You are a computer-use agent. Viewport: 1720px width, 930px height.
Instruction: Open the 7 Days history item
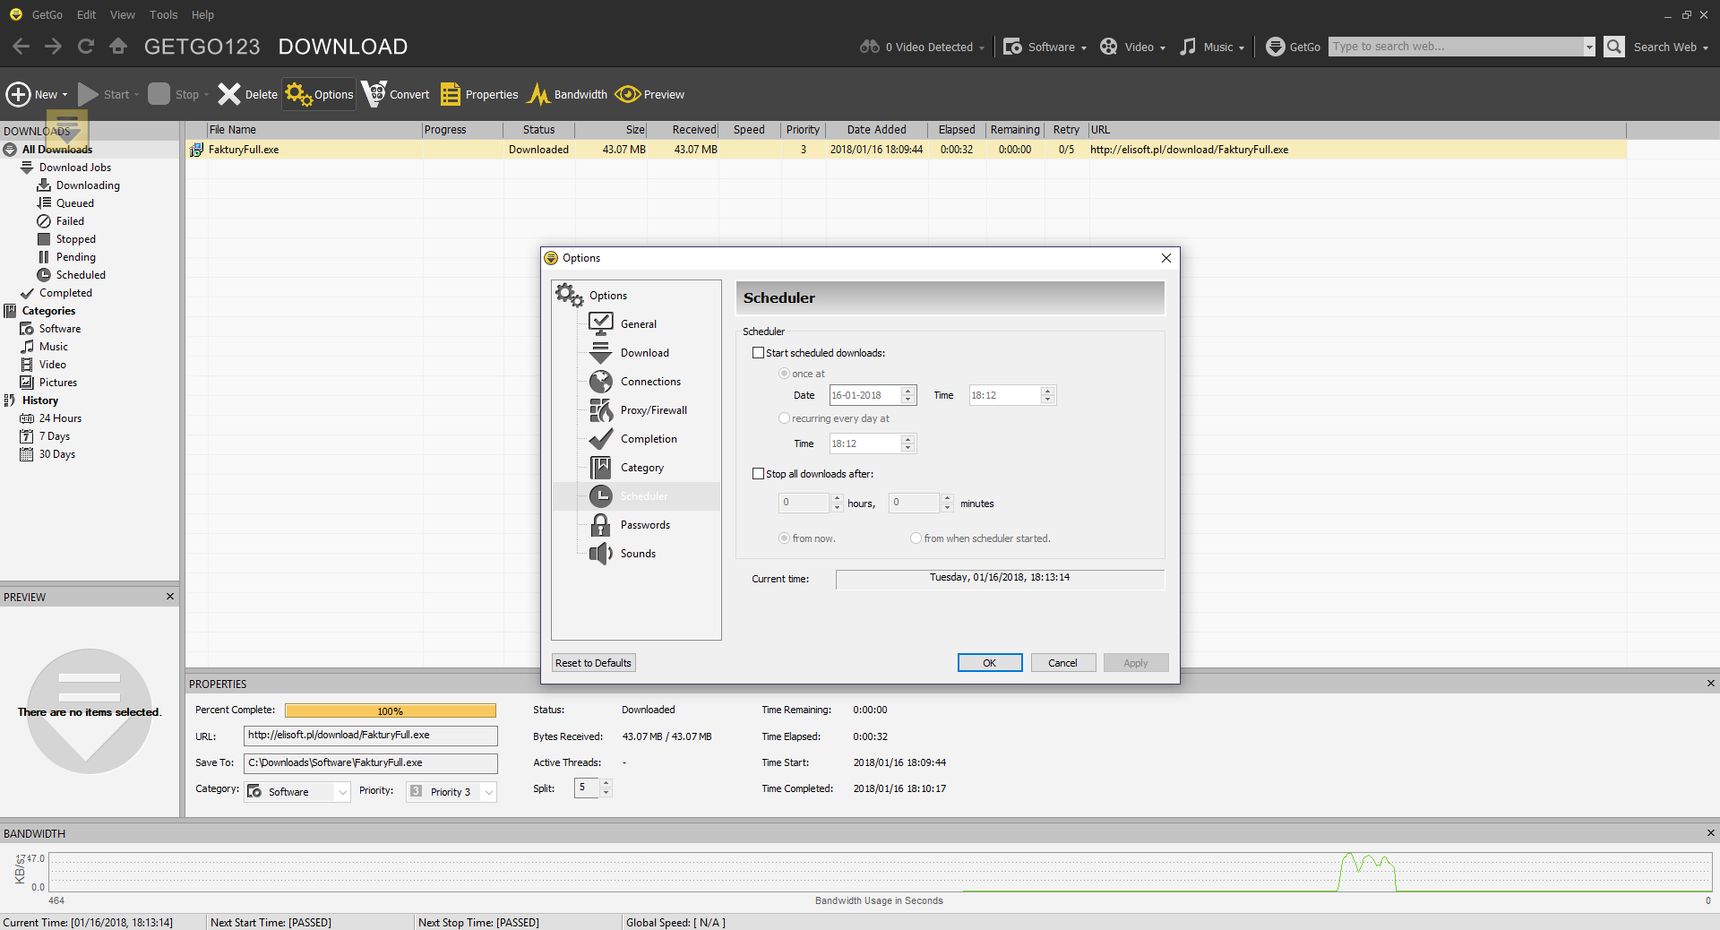coord(54,436)
